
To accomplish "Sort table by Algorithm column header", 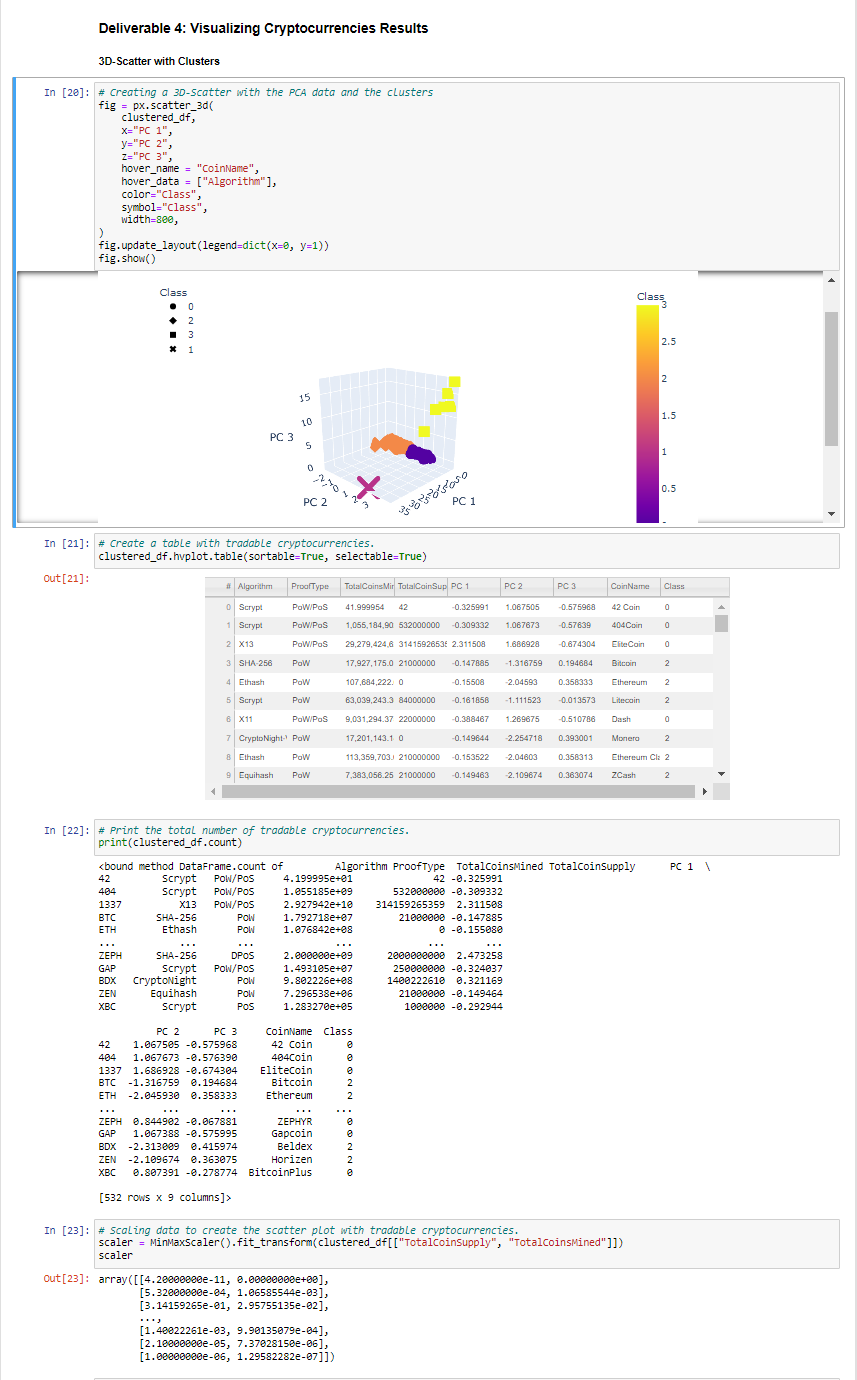I will pos(254,586).
